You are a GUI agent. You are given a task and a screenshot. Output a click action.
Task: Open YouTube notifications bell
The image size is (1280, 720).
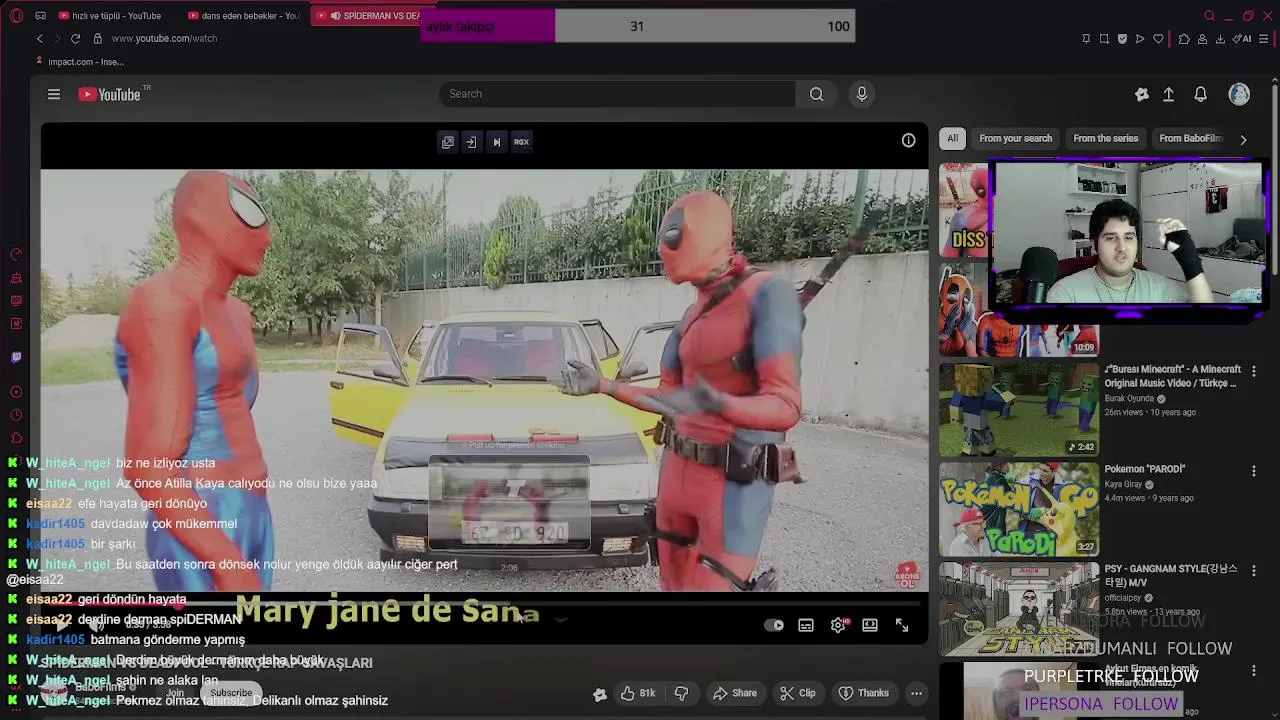coord(1200,94)
